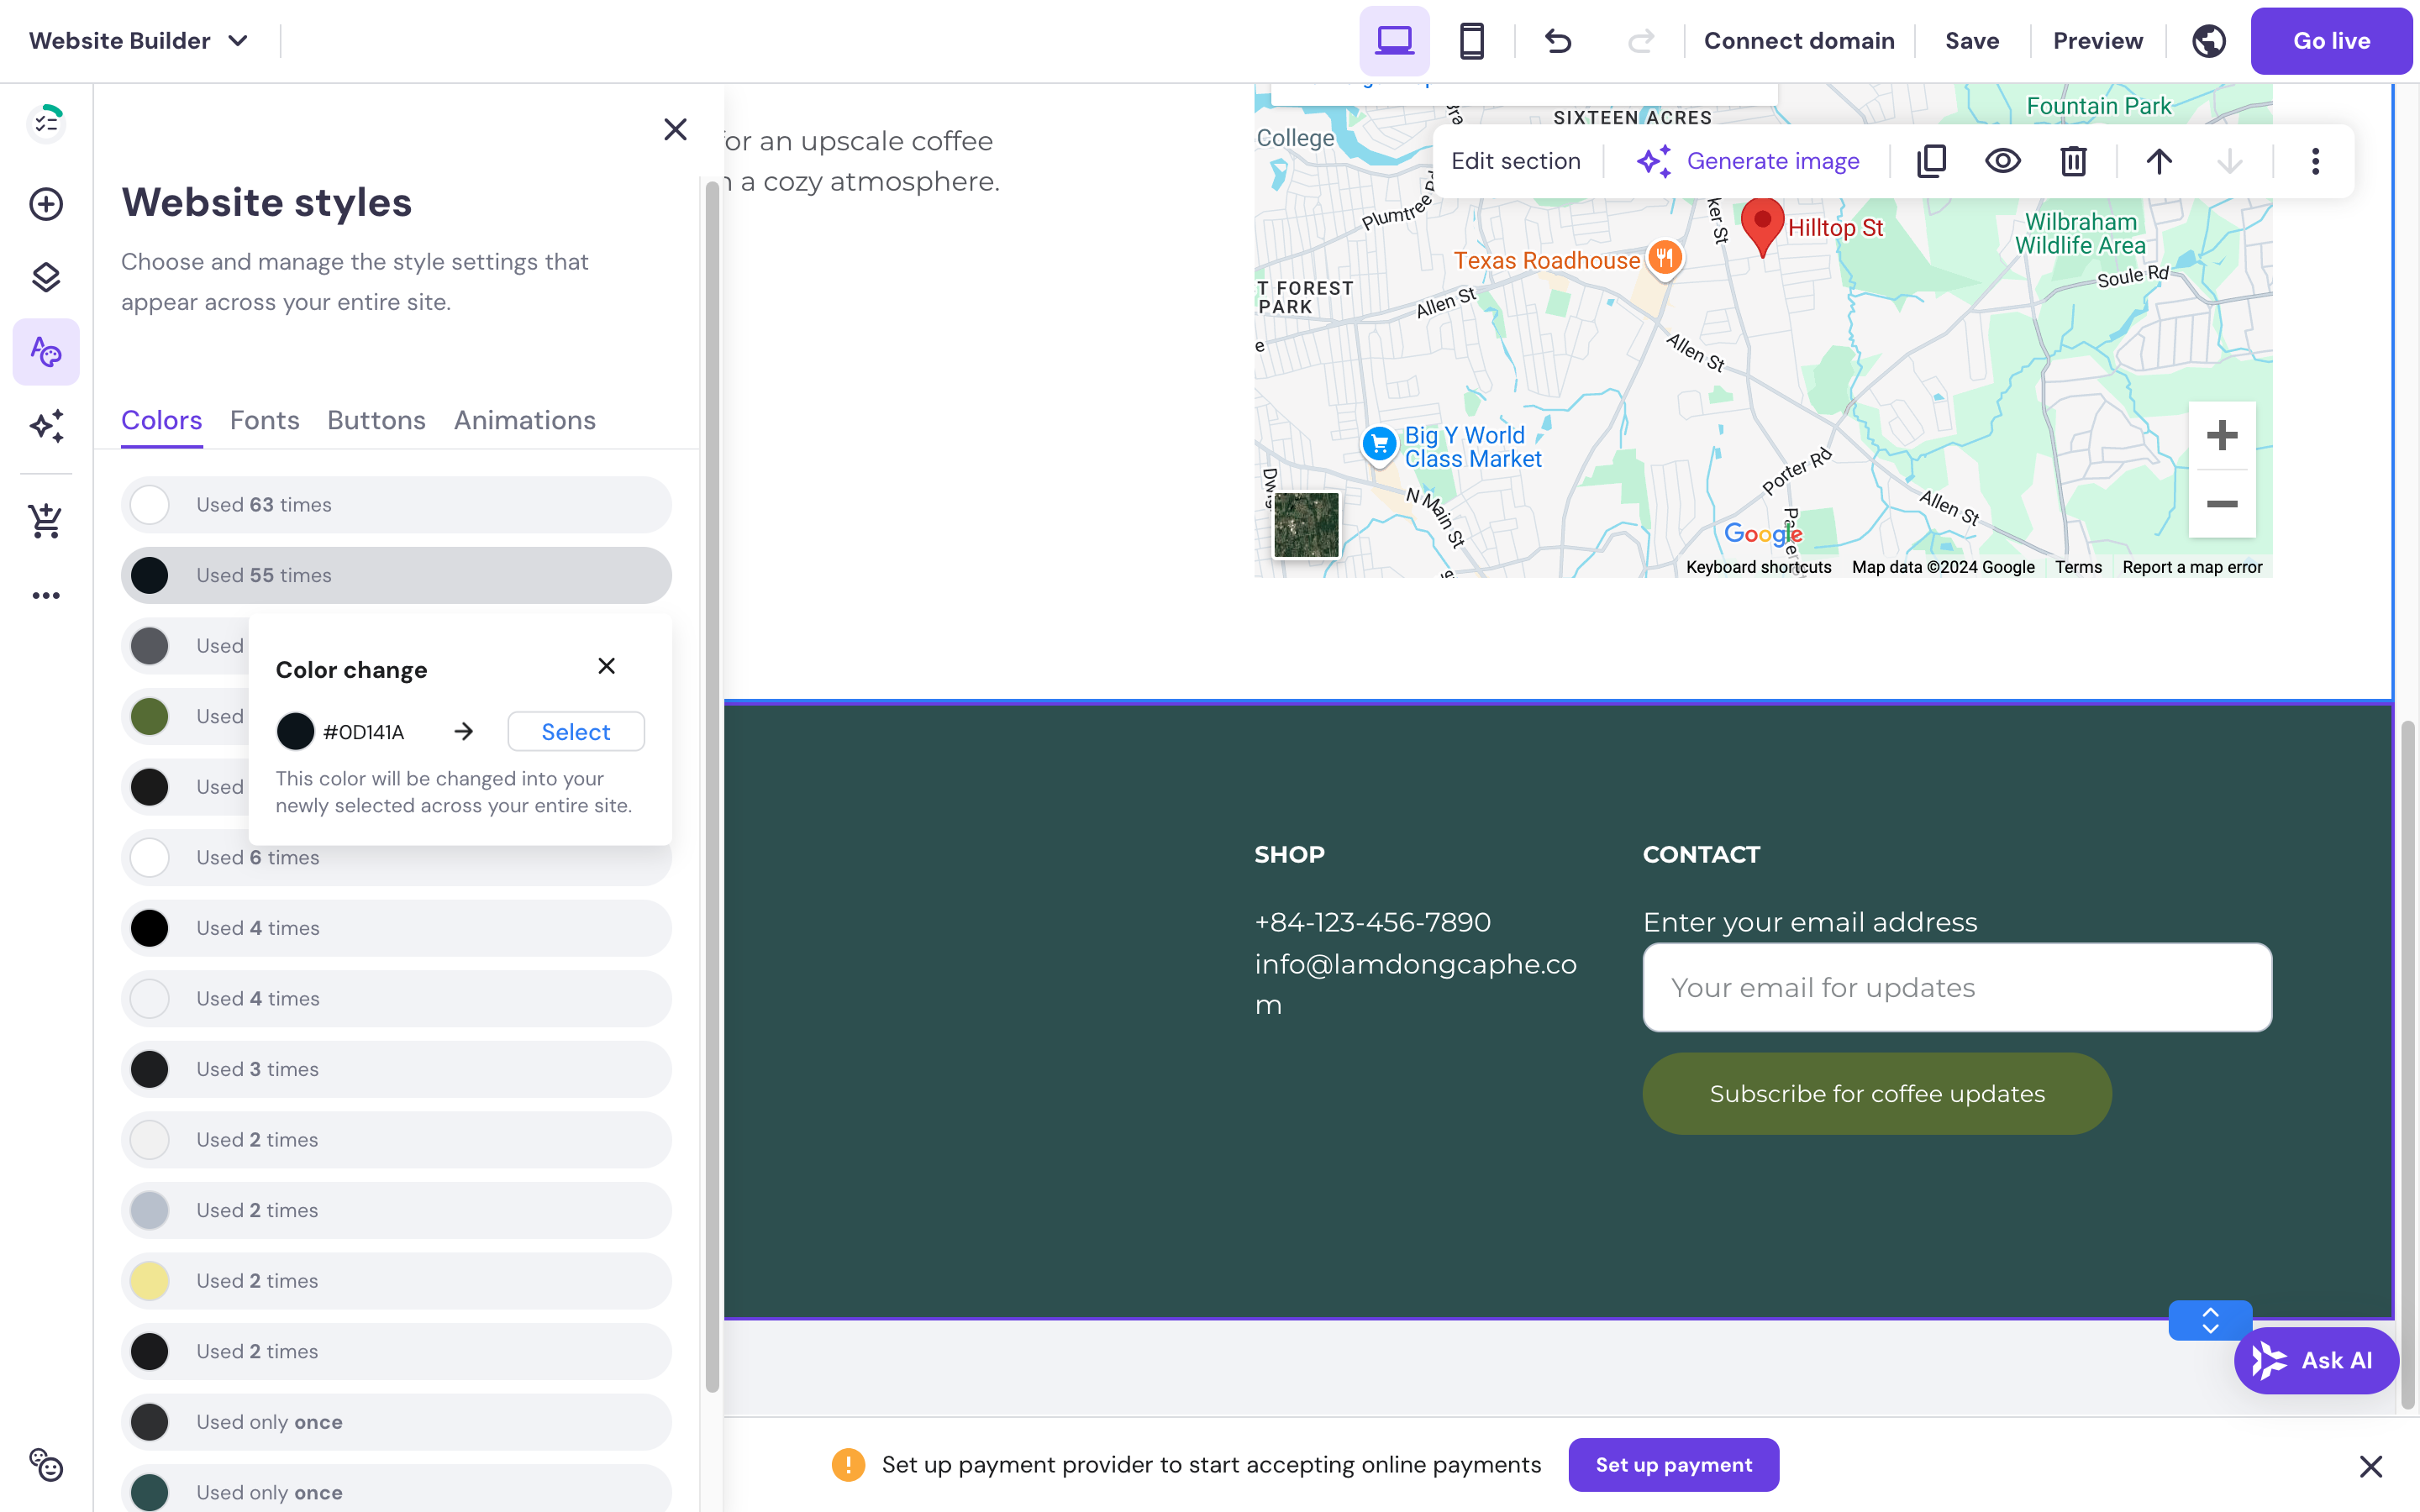Open the section three-dot options menu
2420x1512 pixels.
2313,160
